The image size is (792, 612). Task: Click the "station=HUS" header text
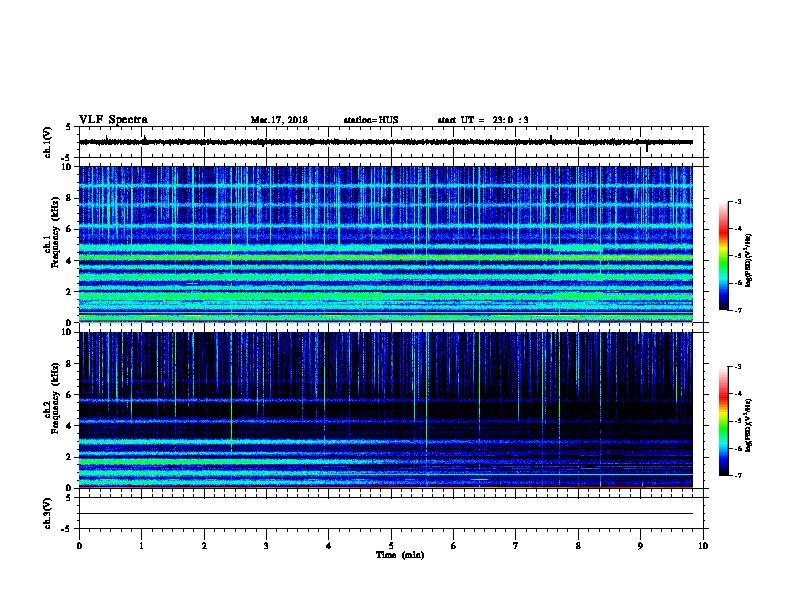point(371,120)
